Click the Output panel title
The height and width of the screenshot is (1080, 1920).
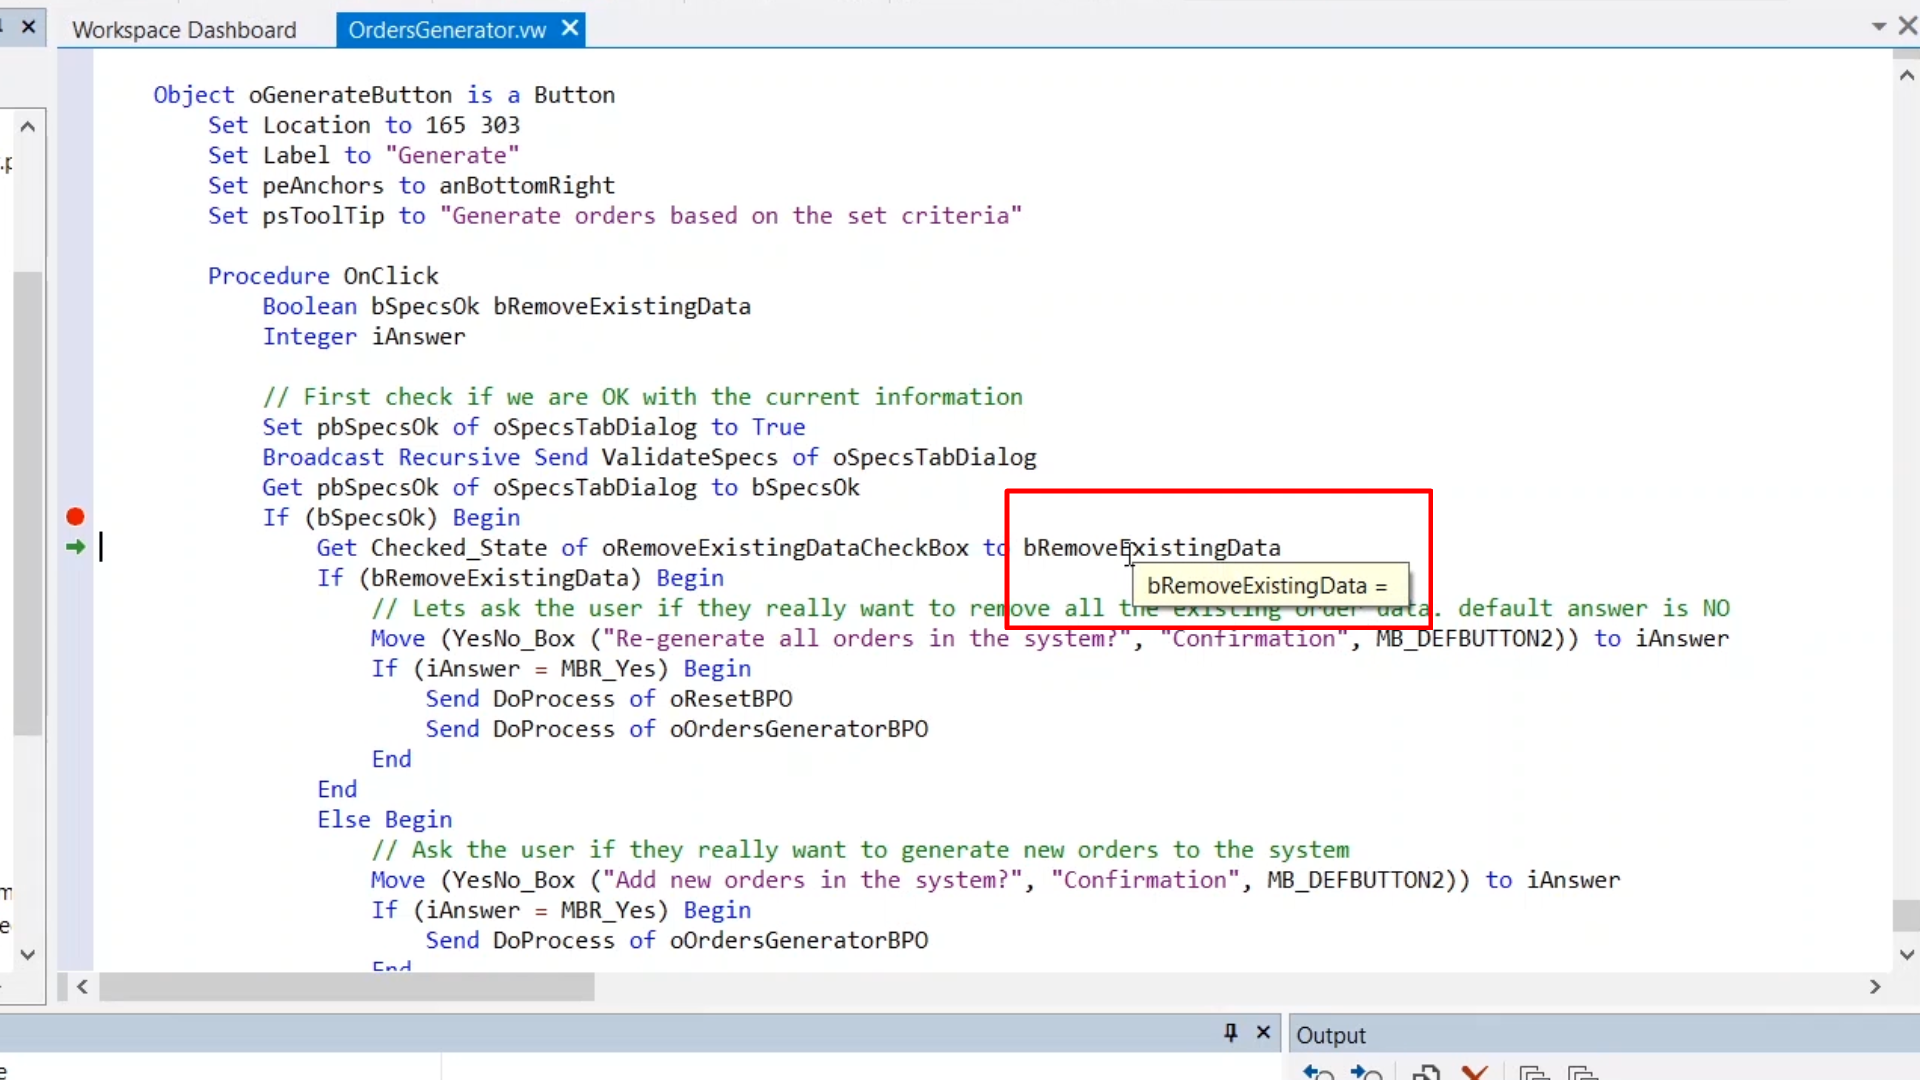coord(1330,1035)
